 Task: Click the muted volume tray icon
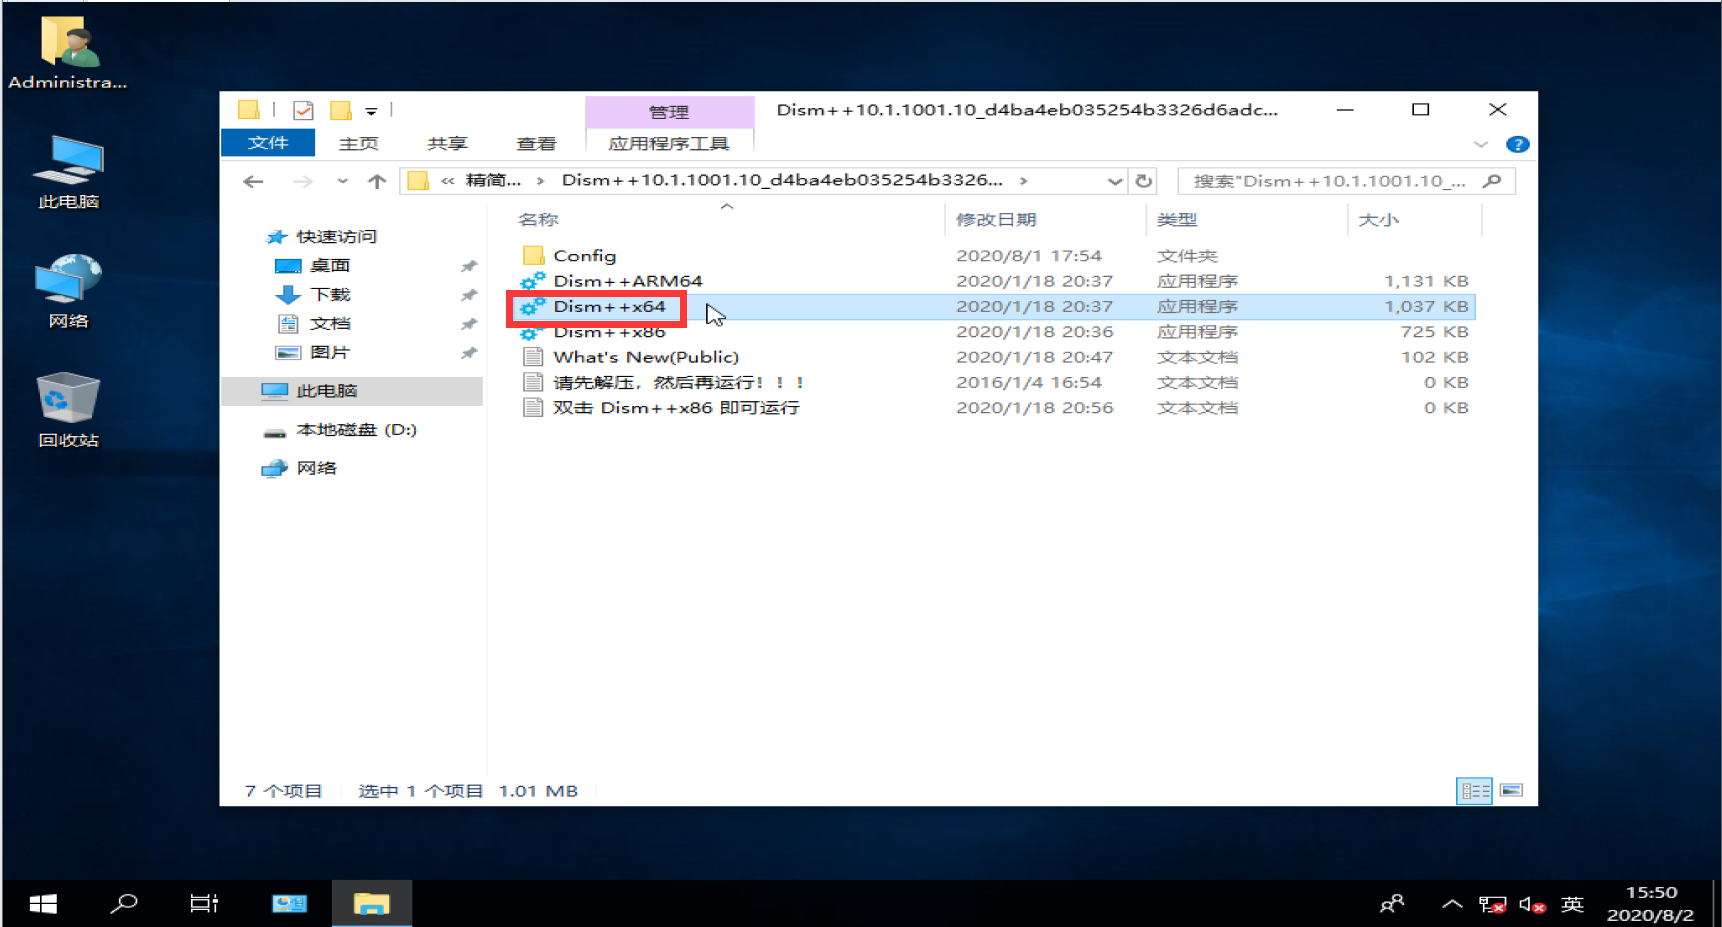click(x=1532, y=905)
